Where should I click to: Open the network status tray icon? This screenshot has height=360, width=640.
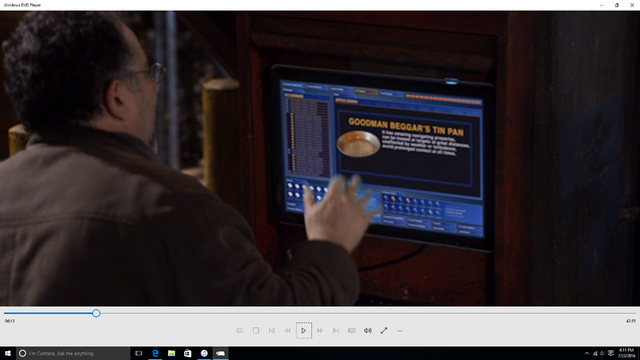595,353
